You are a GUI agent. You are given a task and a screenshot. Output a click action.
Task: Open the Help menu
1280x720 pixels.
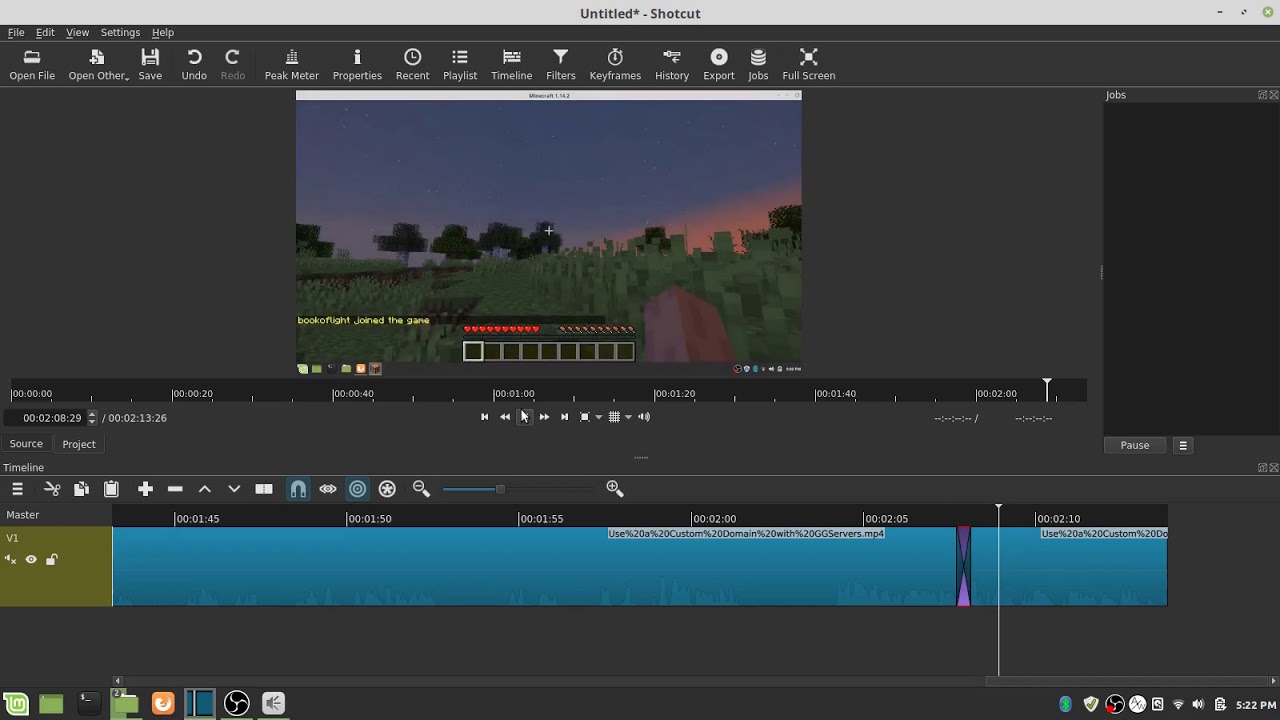pos(163,32)
